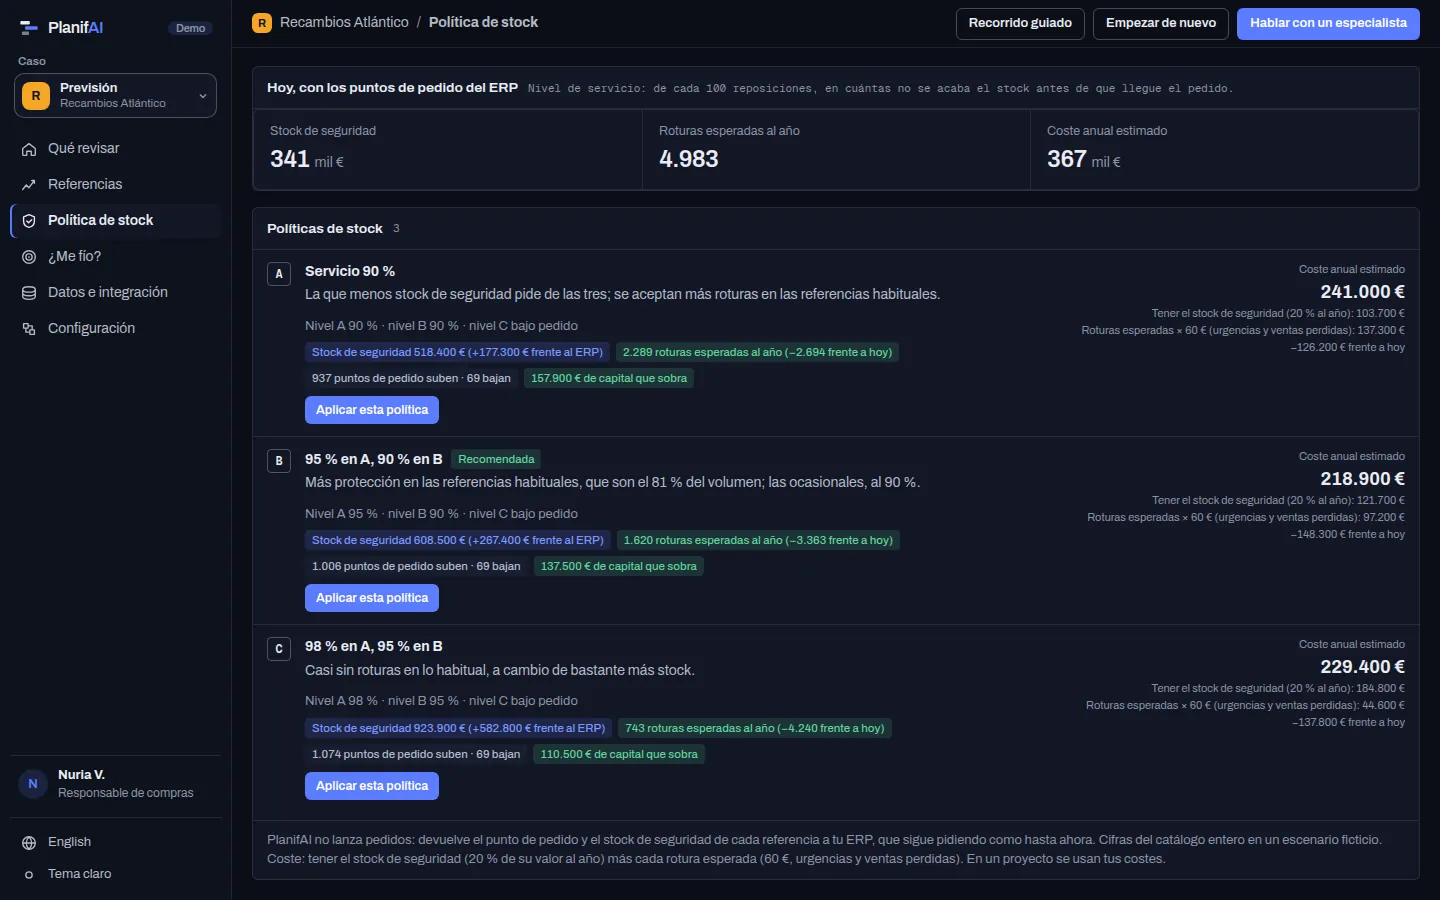
Task: Apply the 98 % en A, 95 % en B policy
Action: coord(372,786)
